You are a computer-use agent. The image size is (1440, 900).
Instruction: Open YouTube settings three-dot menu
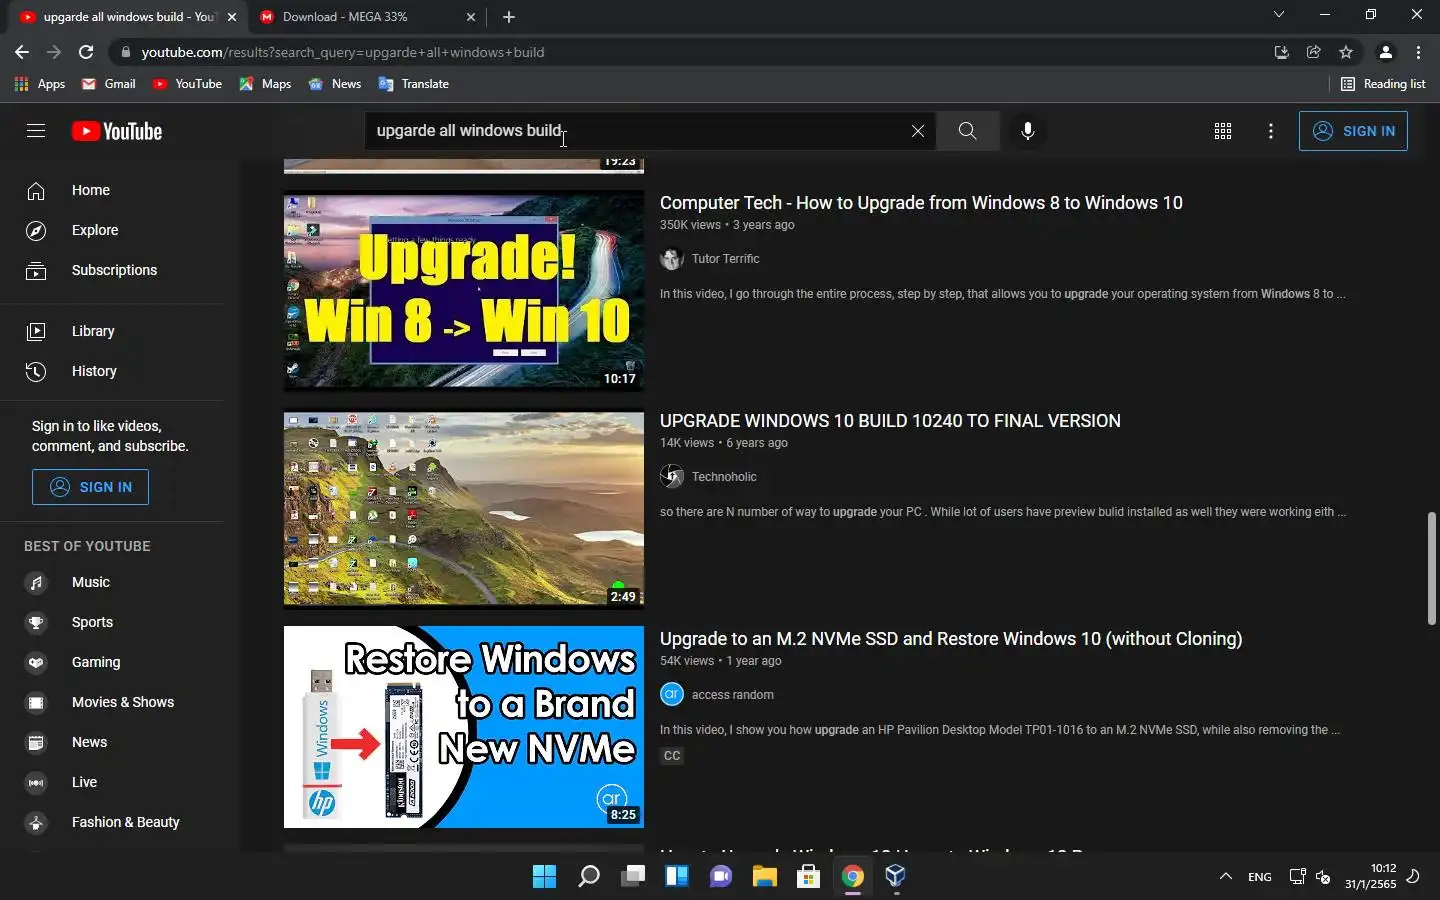point(1271,131)
